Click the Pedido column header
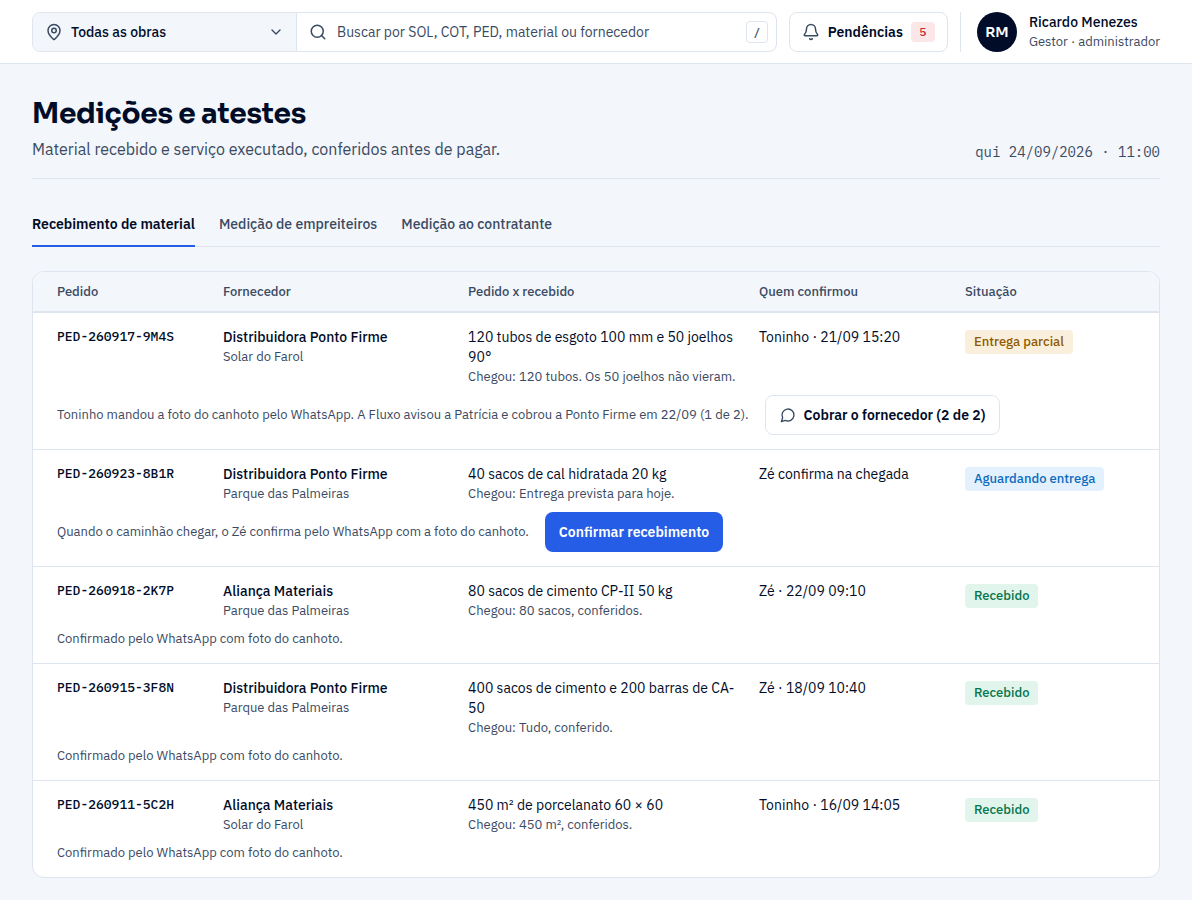1192x900 pixels. click(x=78, y=292)
